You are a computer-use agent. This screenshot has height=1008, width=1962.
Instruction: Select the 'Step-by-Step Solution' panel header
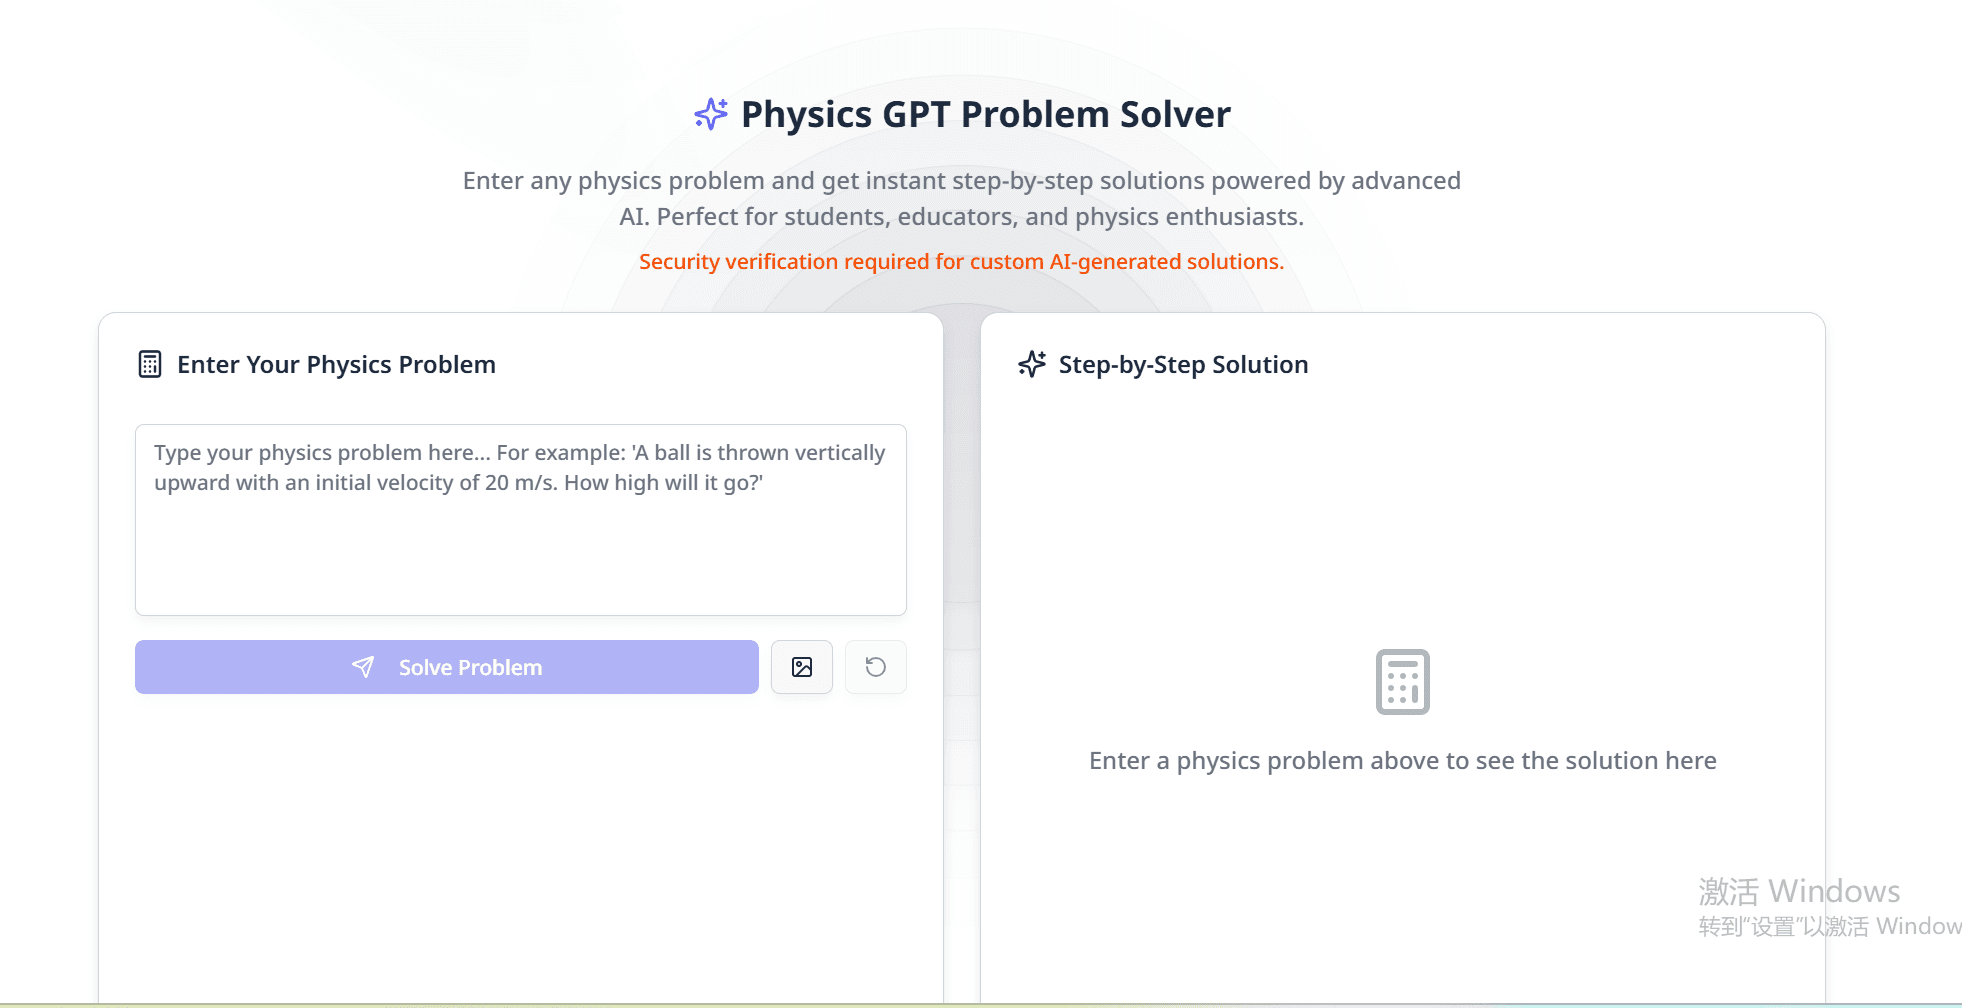[1183, 364]
